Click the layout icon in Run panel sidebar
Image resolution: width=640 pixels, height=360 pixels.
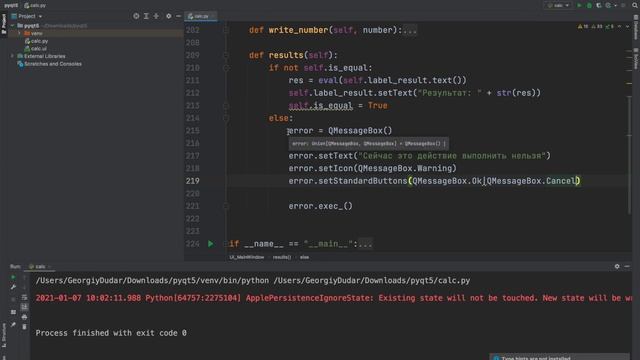tap(13, 312)
